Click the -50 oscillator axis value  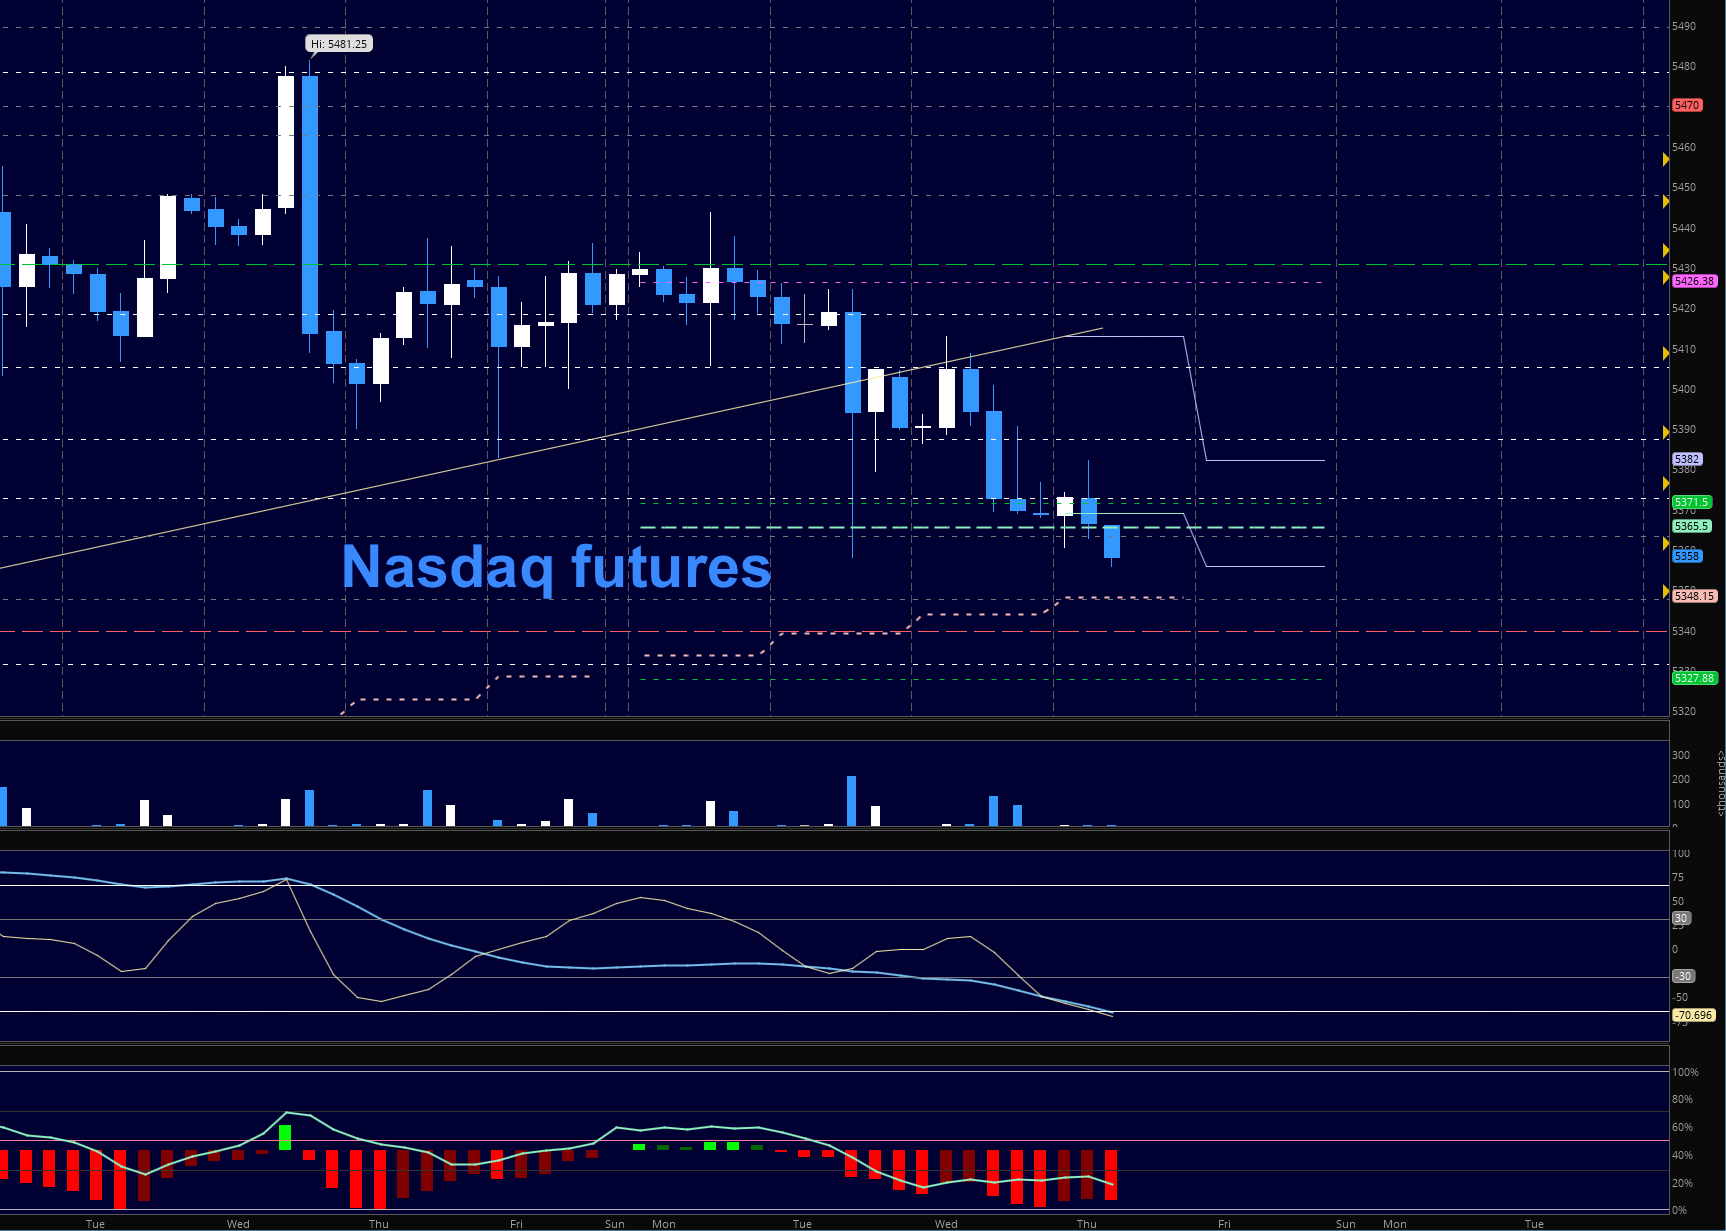(1681, 997)
